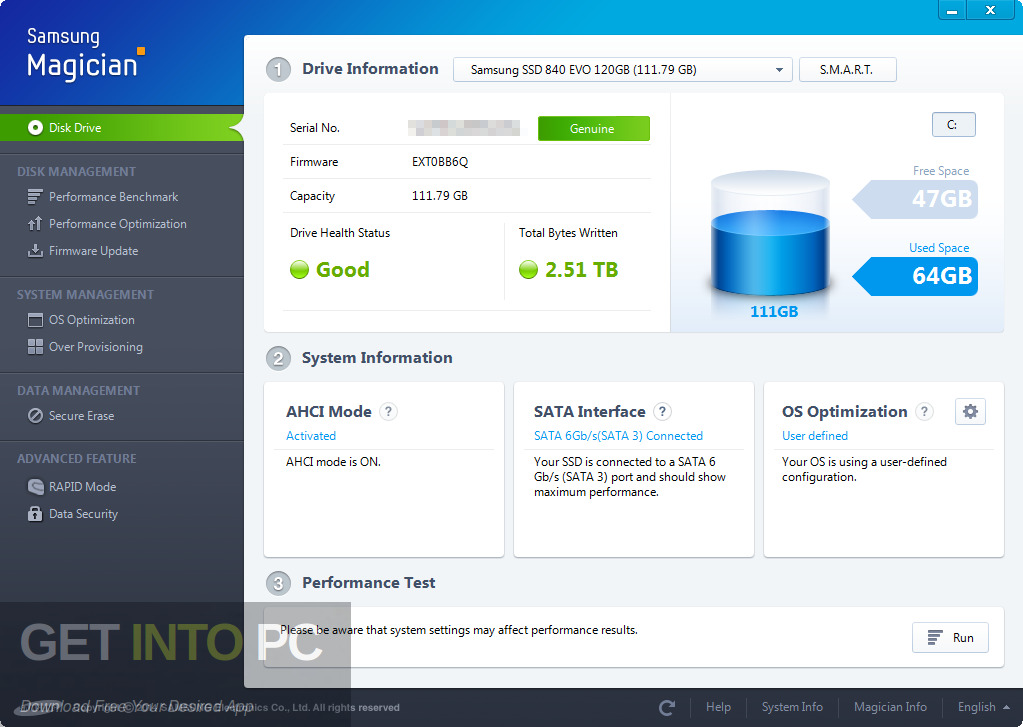
Task: Open Data Security feature
Action: pos(83,514)
